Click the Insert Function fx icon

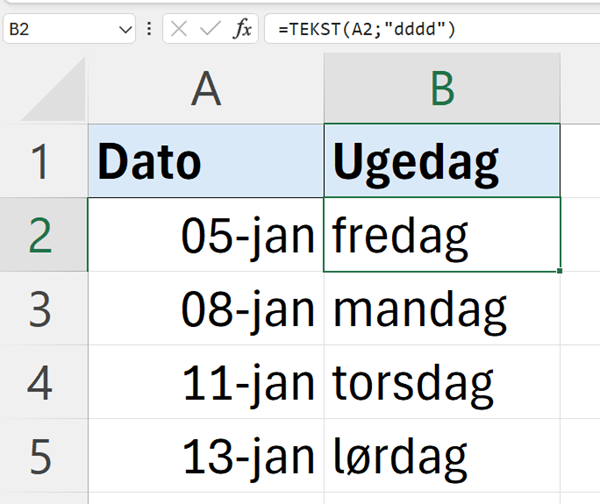[242, 30]
